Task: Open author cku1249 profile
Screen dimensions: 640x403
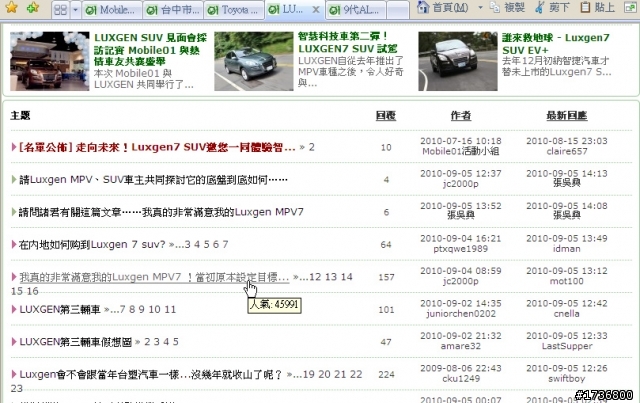Action: click(x=461, y=379)
